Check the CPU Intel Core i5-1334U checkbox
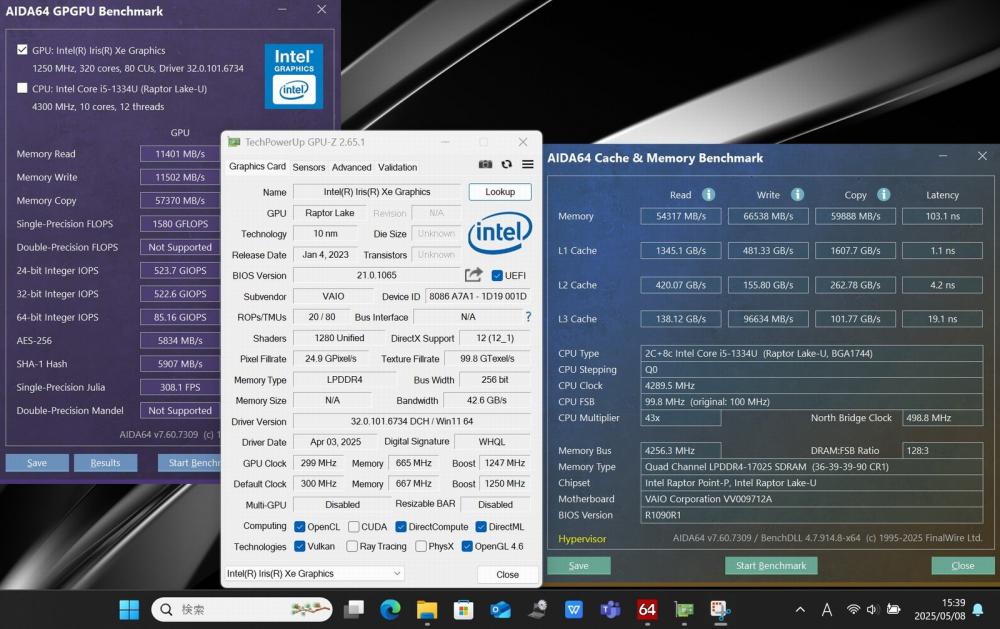Image resolution: width=1000 pixels, height=629 pixels. point(22,87)
